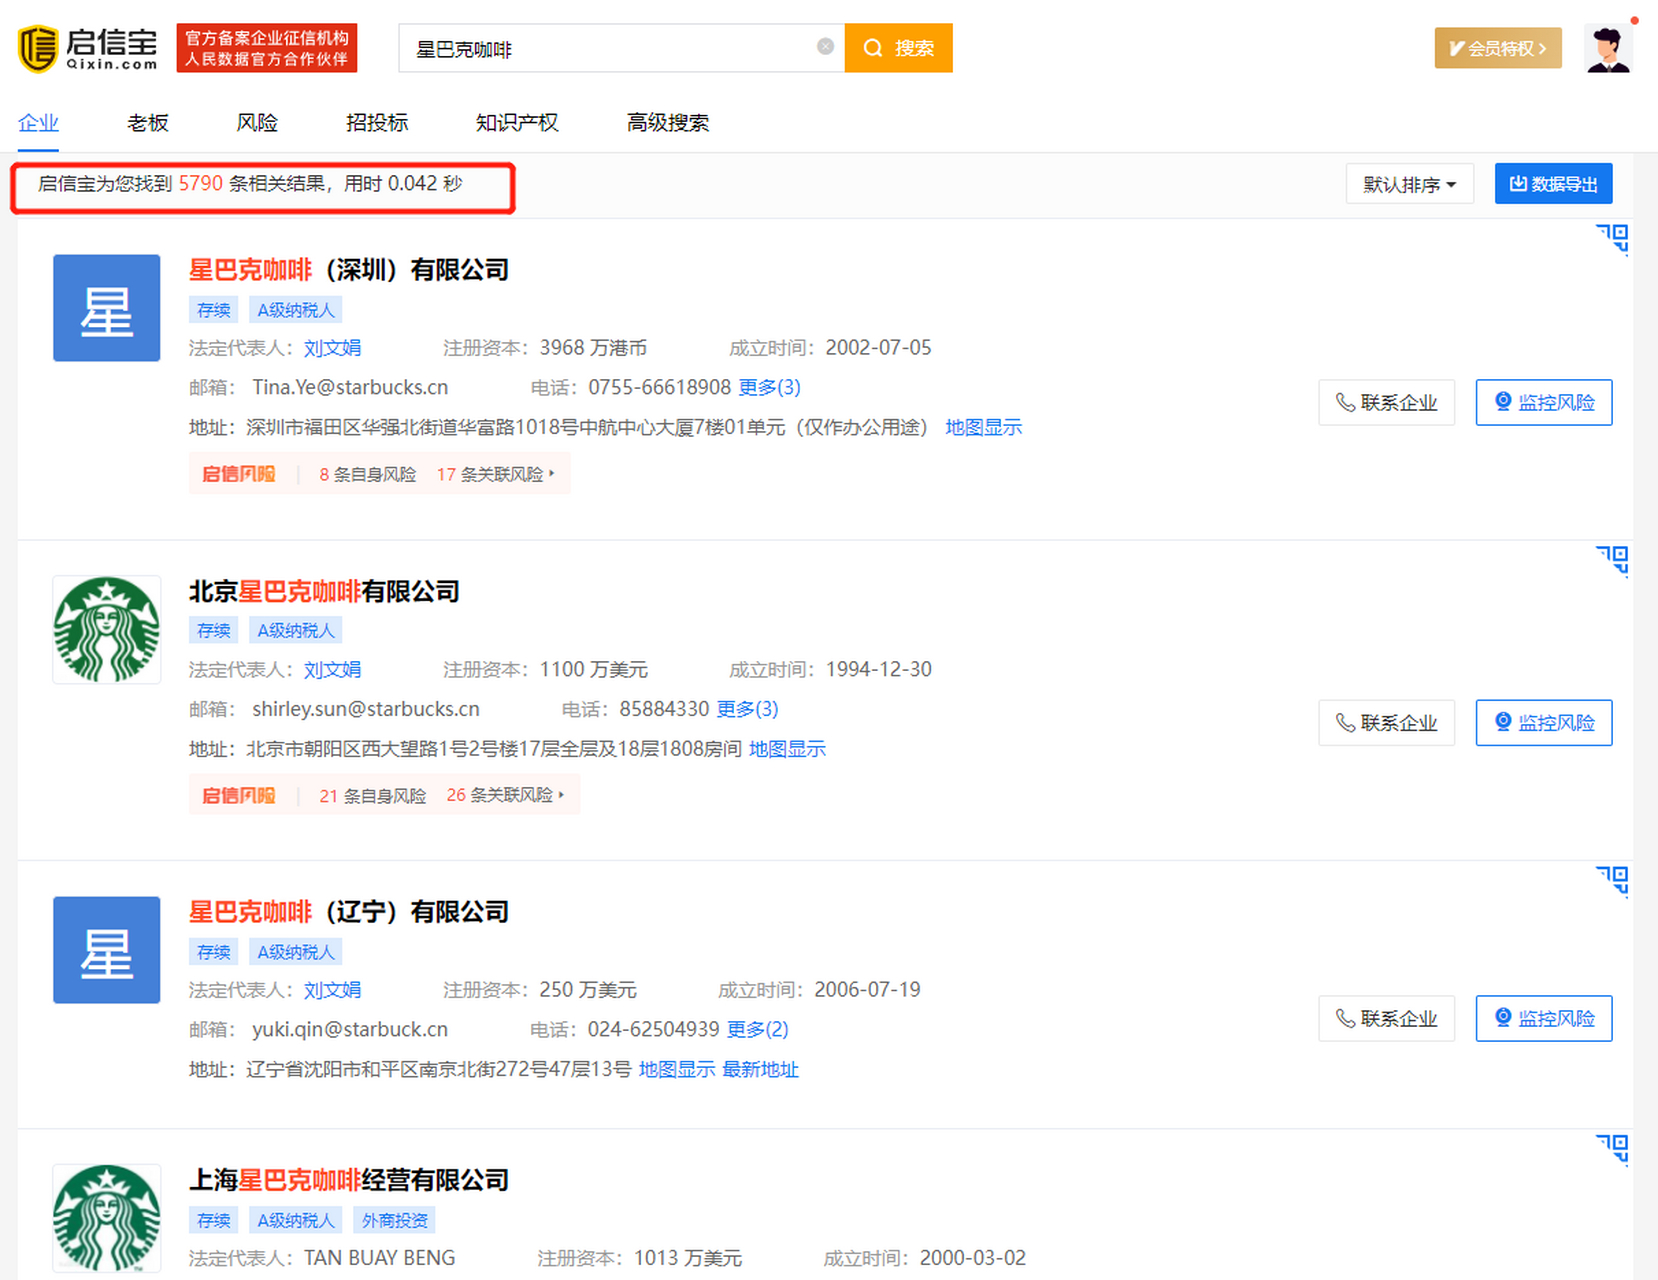
Task: Open 地图显示 for the Beijing address
Action: click(787, 748)
